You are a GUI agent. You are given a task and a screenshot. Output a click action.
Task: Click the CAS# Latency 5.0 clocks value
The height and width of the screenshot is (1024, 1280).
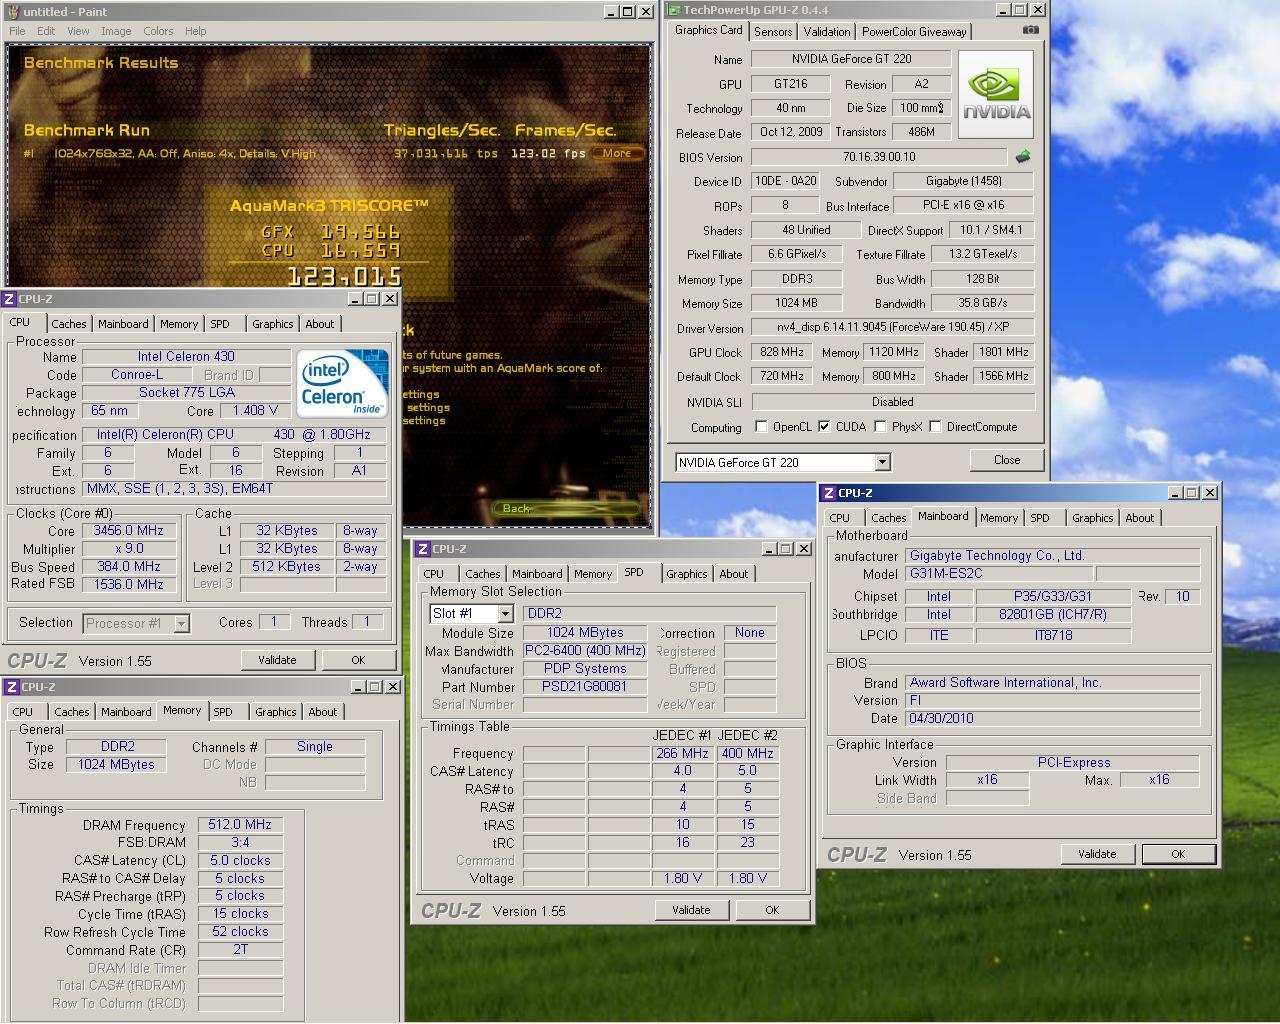coord(241,860)
